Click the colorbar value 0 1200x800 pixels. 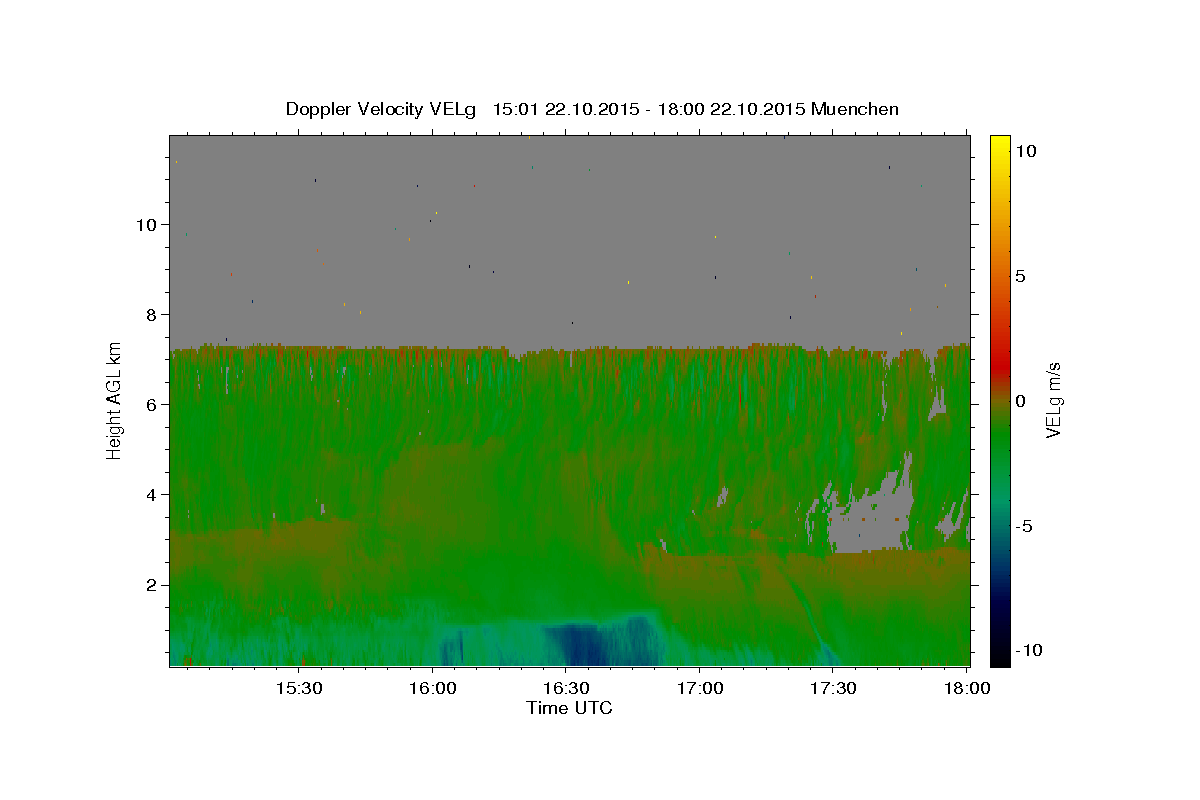pos(1021,401)
